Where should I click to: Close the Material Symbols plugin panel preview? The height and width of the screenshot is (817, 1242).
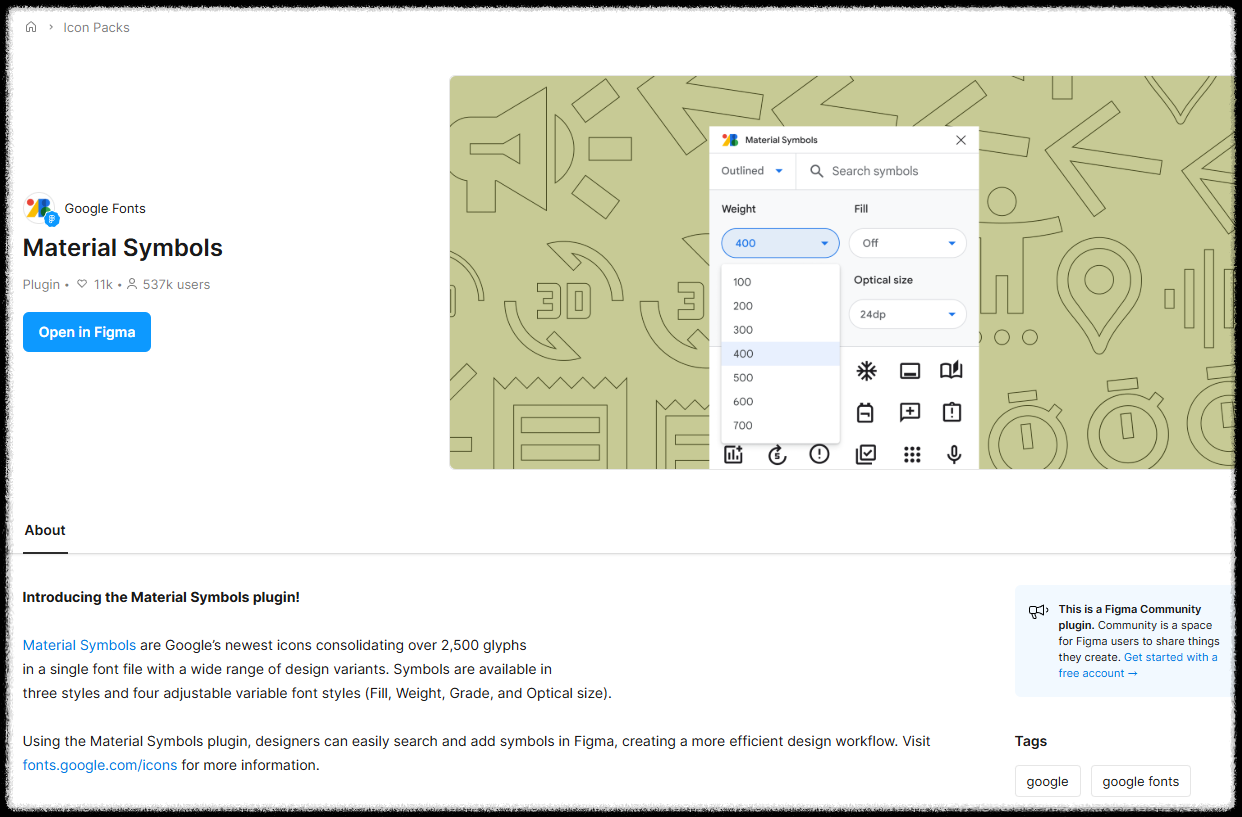coord(961,140)
